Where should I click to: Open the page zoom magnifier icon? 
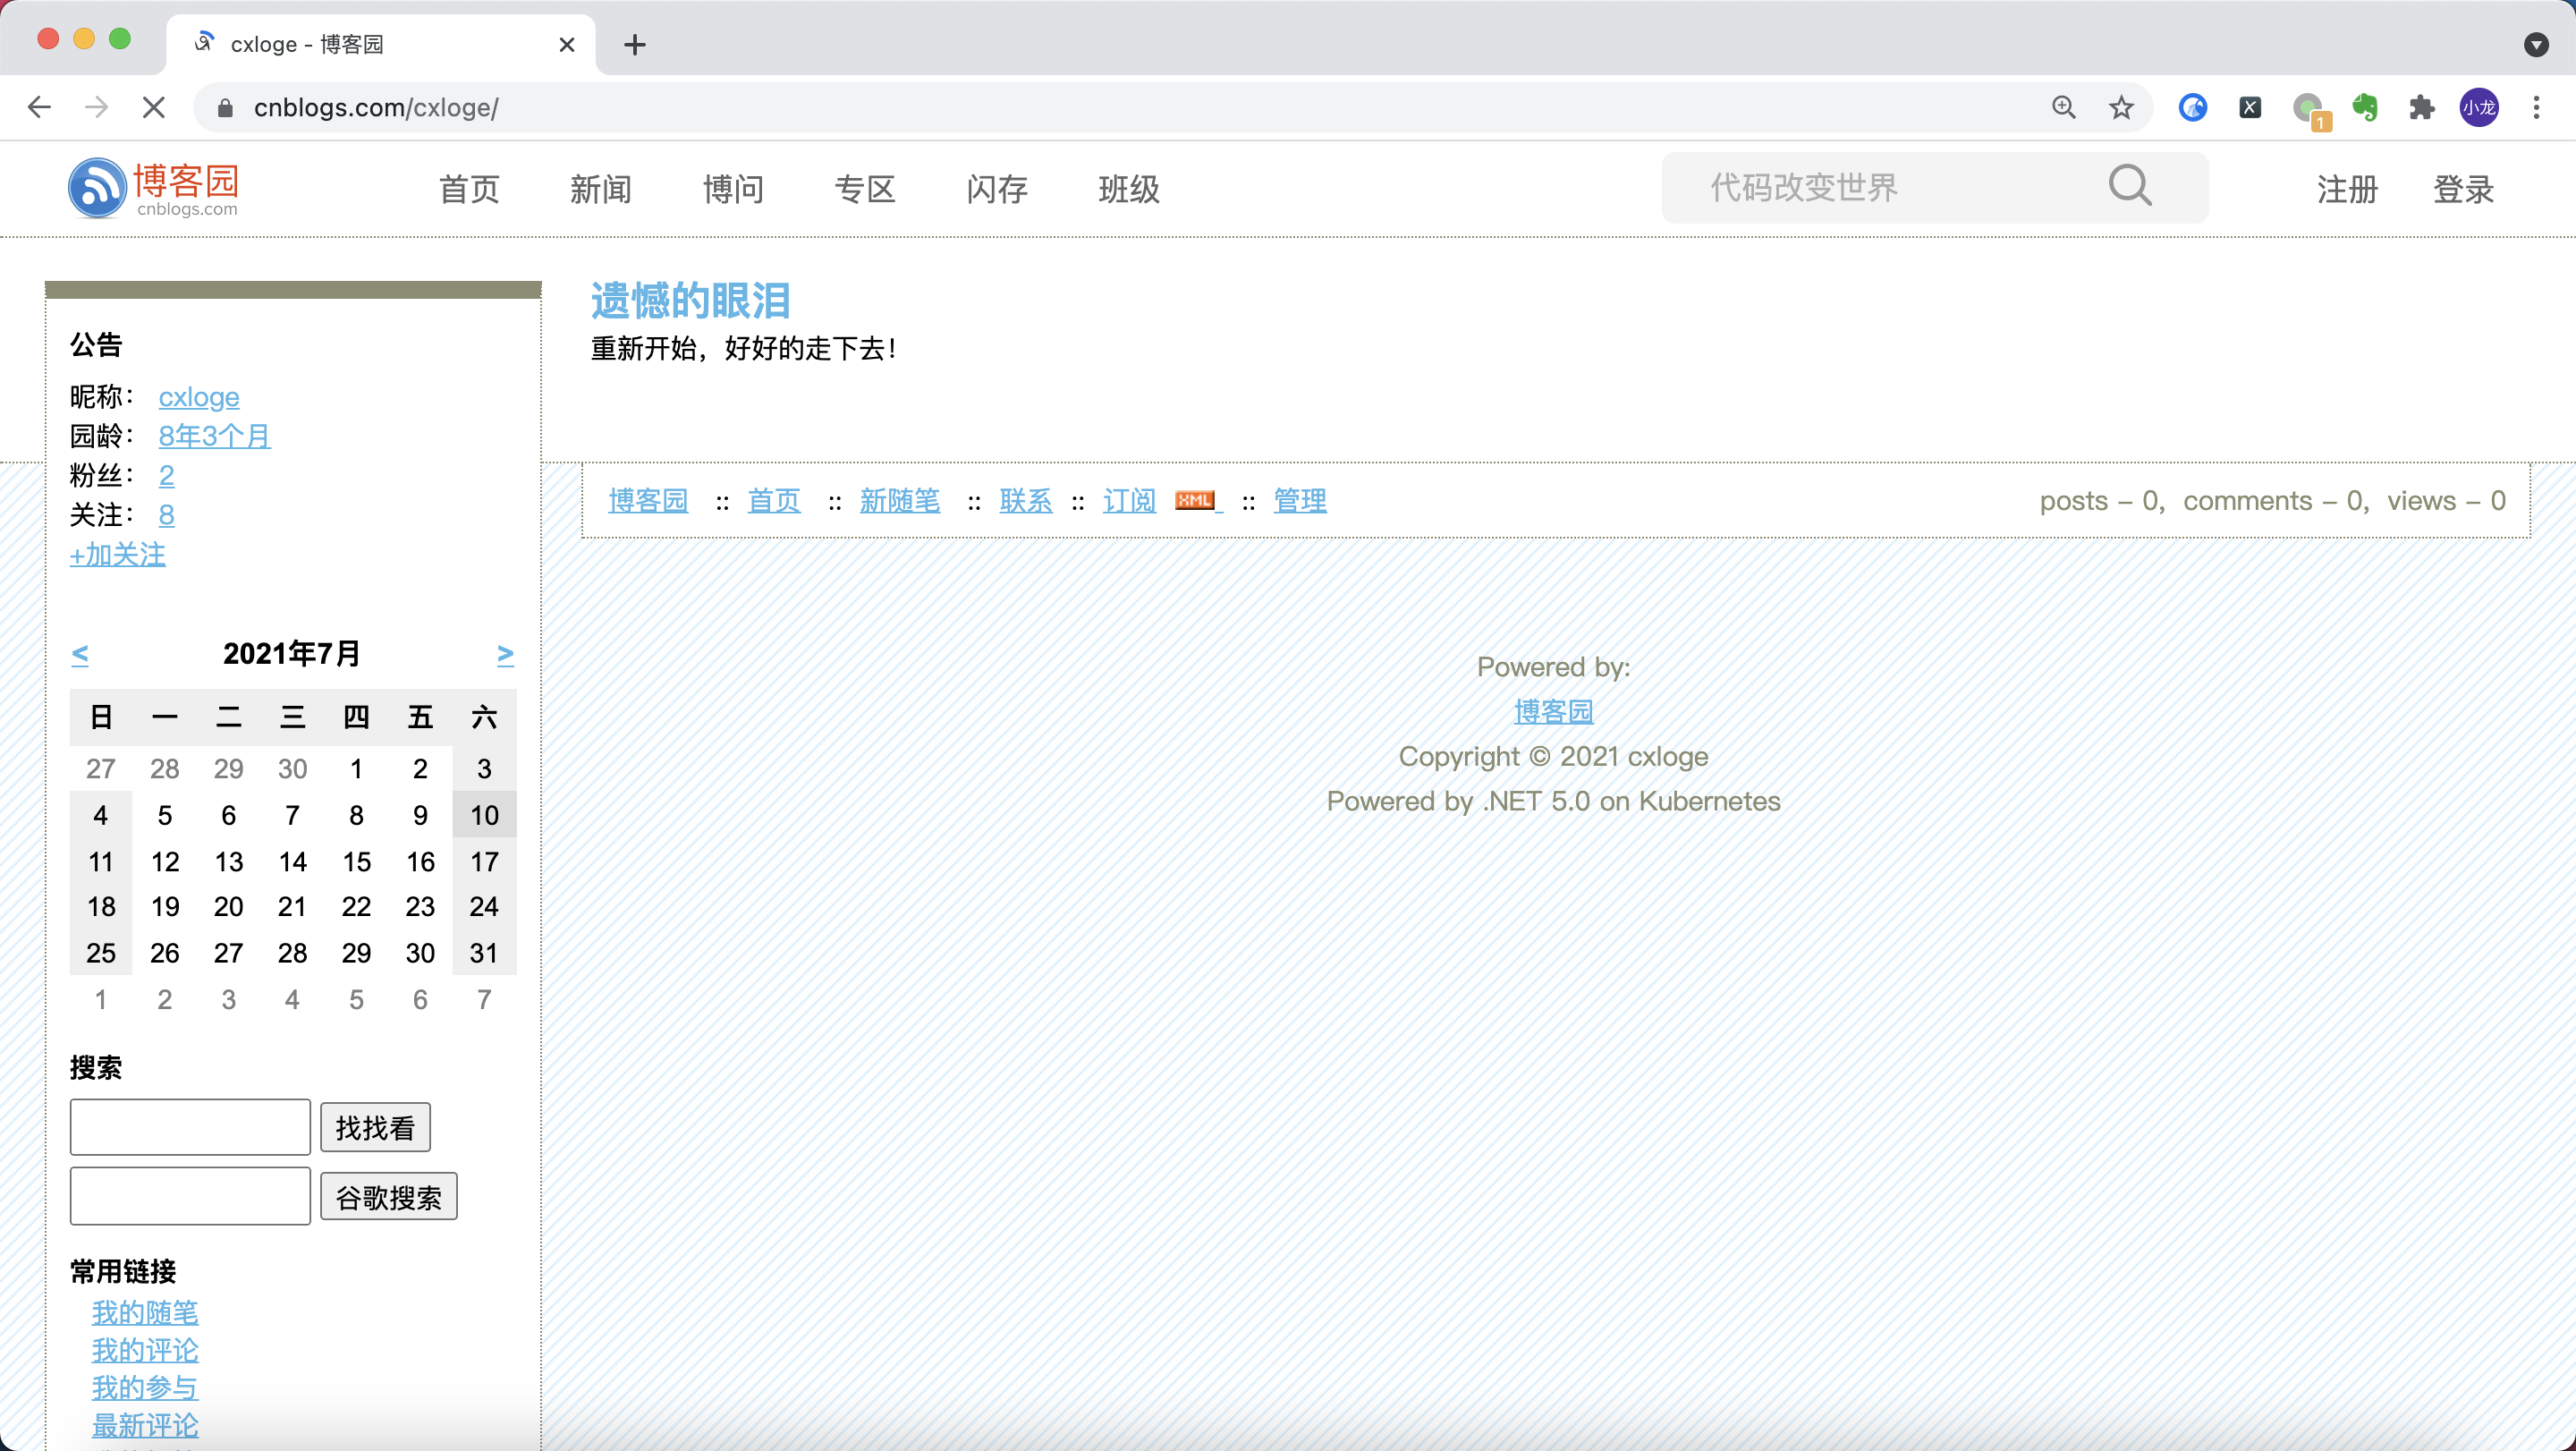(x=2064, y=108)
